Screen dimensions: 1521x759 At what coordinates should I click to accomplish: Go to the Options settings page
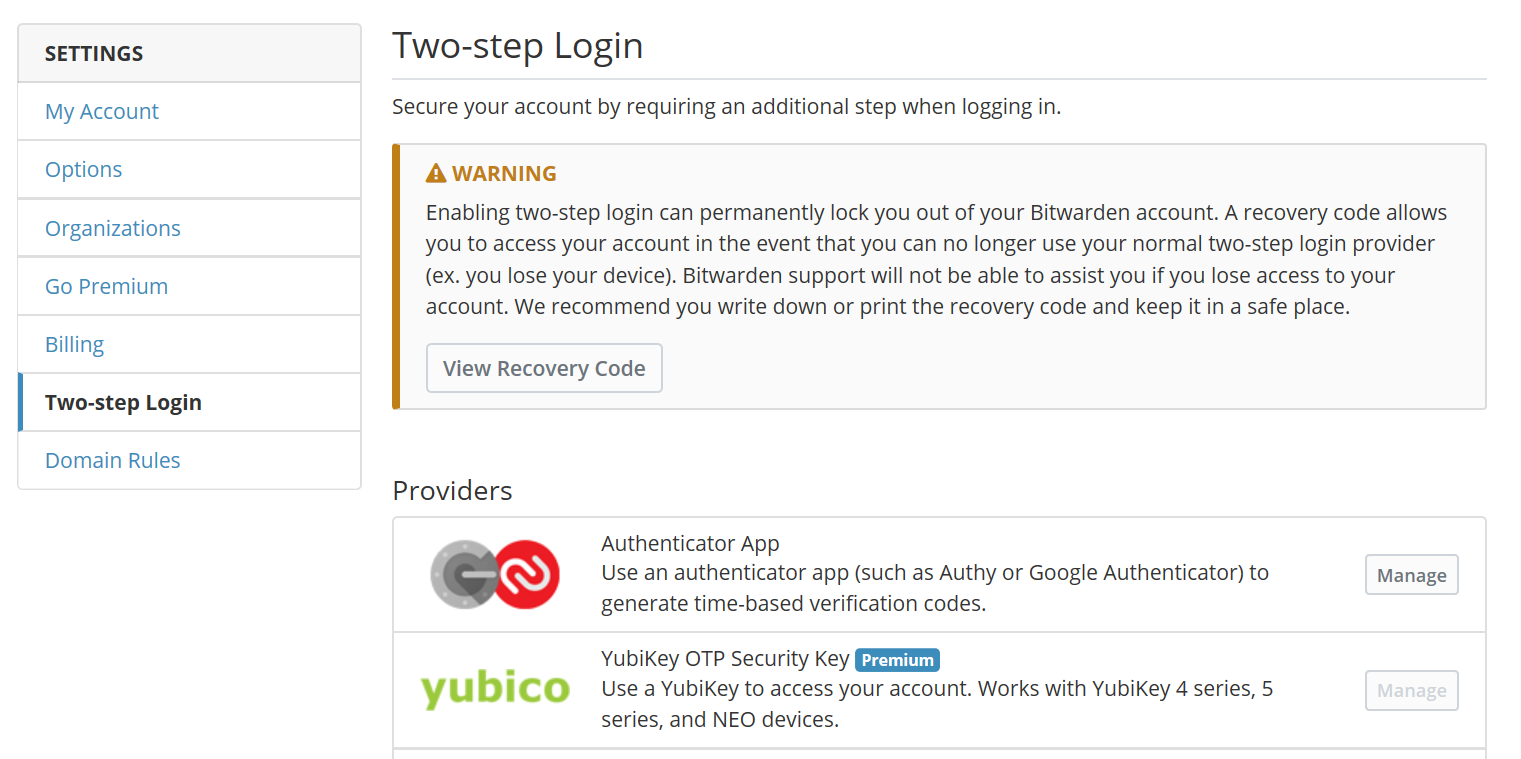[x=84, y=169]
